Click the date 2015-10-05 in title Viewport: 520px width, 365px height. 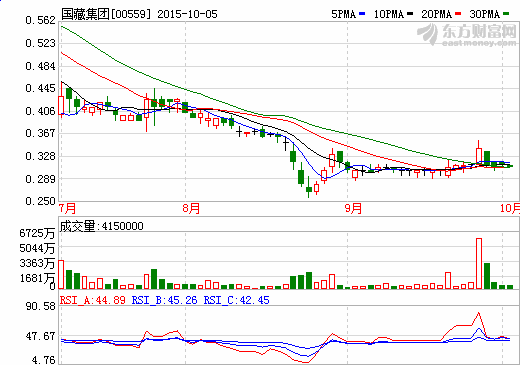pyautogui.click(x=187, y=14)
